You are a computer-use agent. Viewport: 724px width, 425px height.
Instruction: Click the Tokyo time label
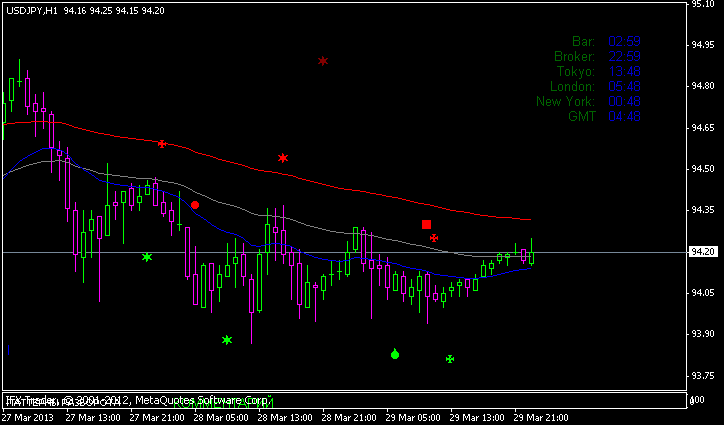pos(576,71)
